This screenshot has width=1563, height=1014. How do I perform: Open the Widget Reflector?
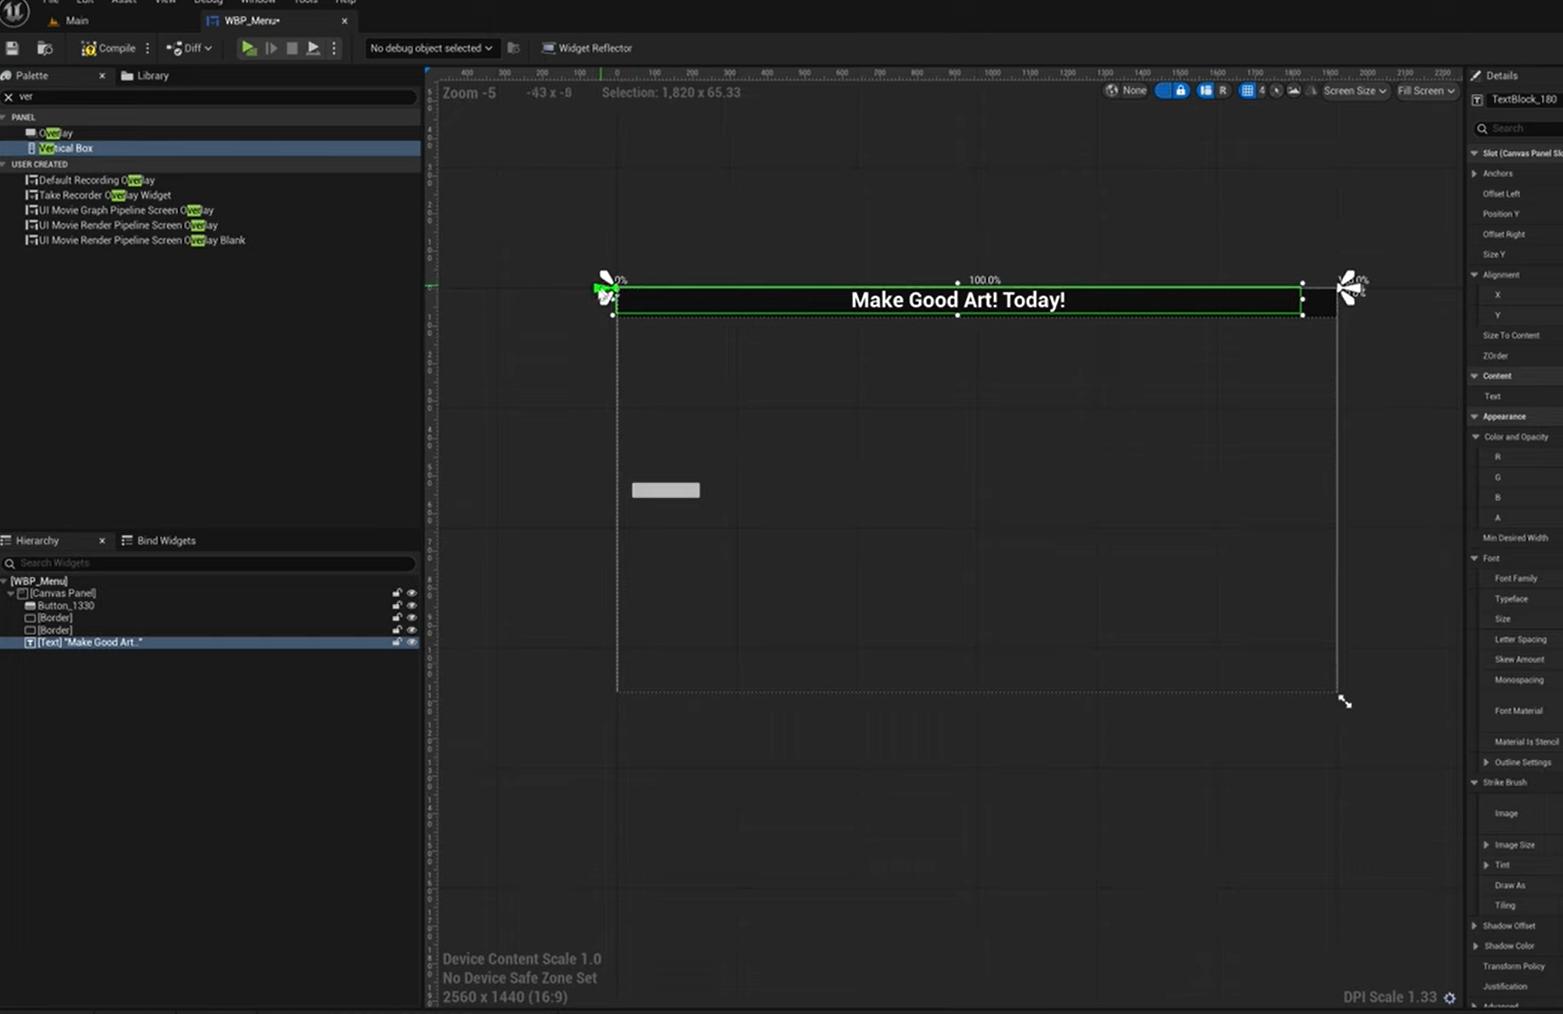587,48
